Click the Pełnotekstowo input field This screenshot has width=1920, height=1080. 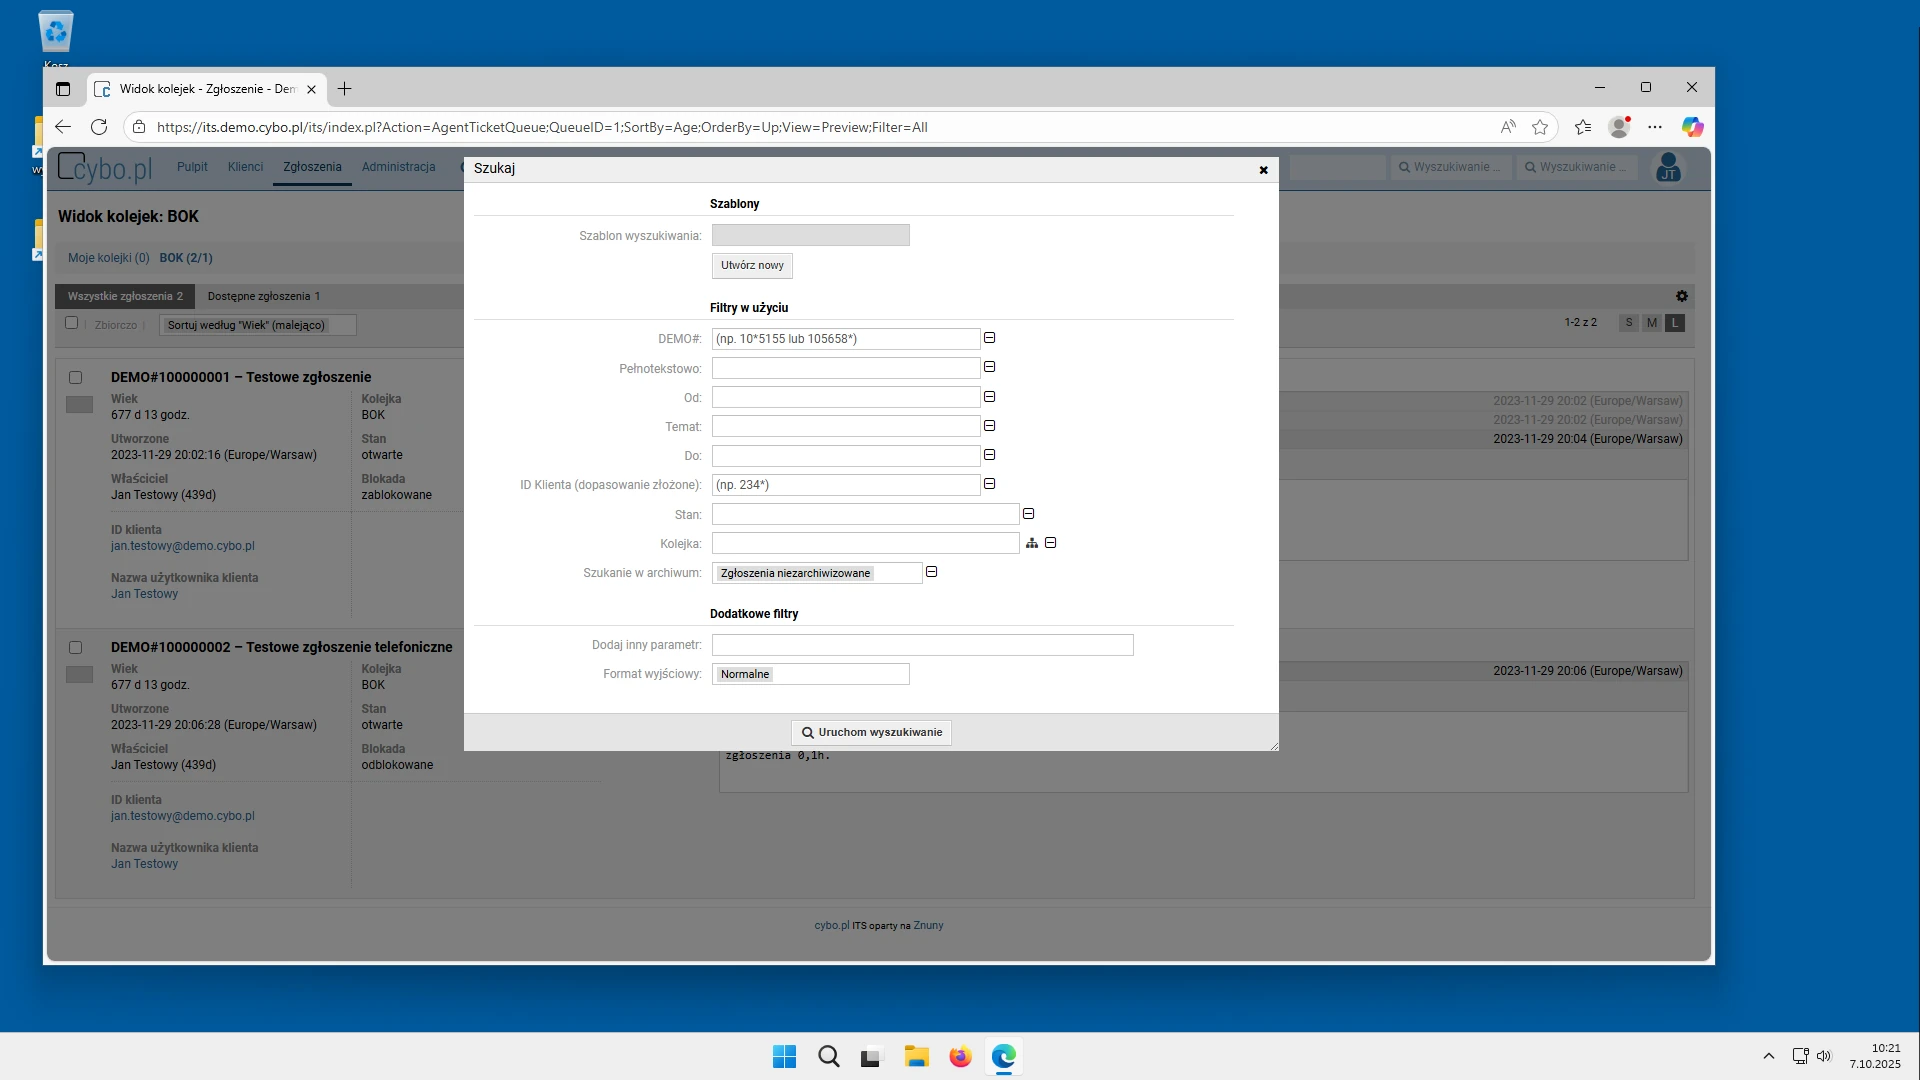click(845, 368)
